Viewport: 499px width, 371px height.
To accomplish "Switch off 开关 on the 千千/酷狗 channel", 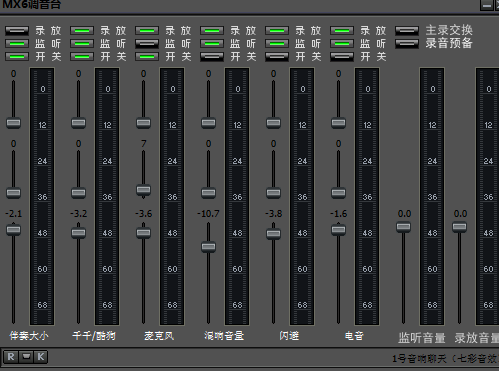I will 82,56.
